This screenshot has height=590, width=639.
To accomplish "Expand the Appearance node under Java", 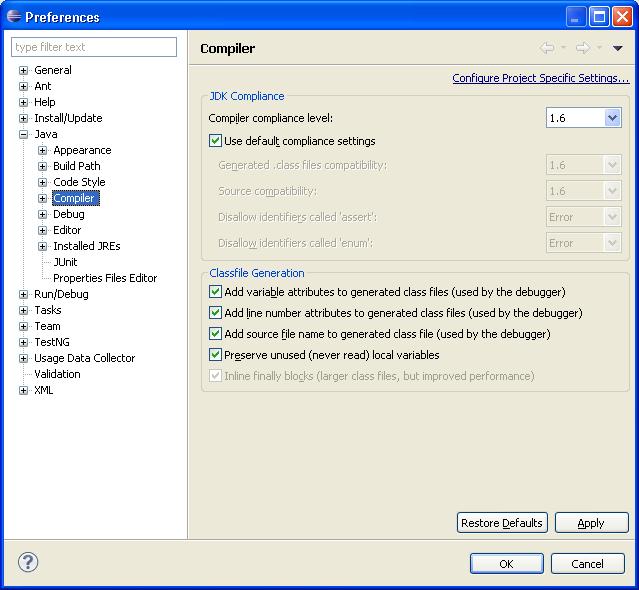I will pos(42,150).
